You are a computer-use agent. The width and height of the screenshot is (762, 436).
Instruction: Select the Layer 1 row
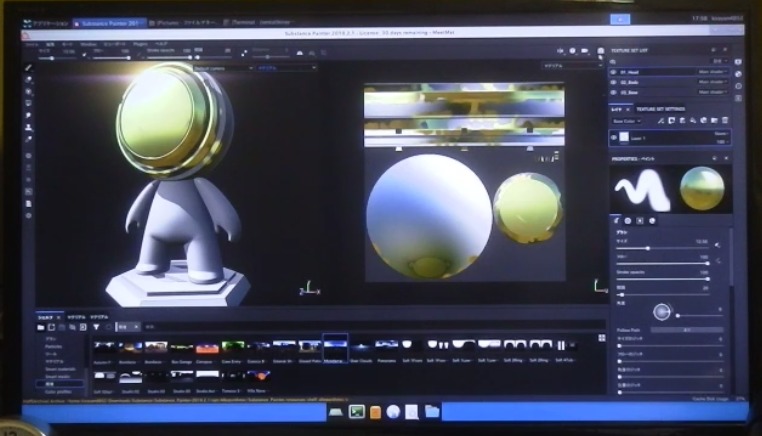[x=670, y=138]
